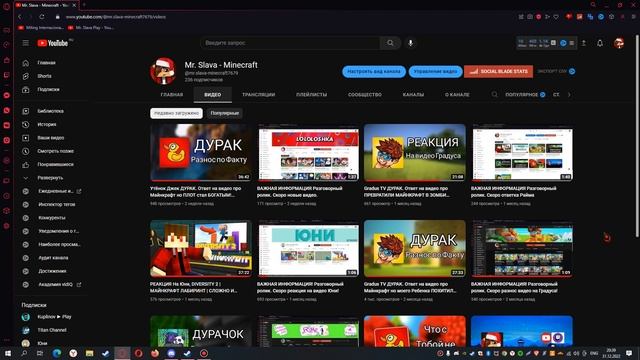Open Понравившиеся in the sidebar
Image resolution: width=640 pixels, height=360 pixels.
click(x=56, y=164)
